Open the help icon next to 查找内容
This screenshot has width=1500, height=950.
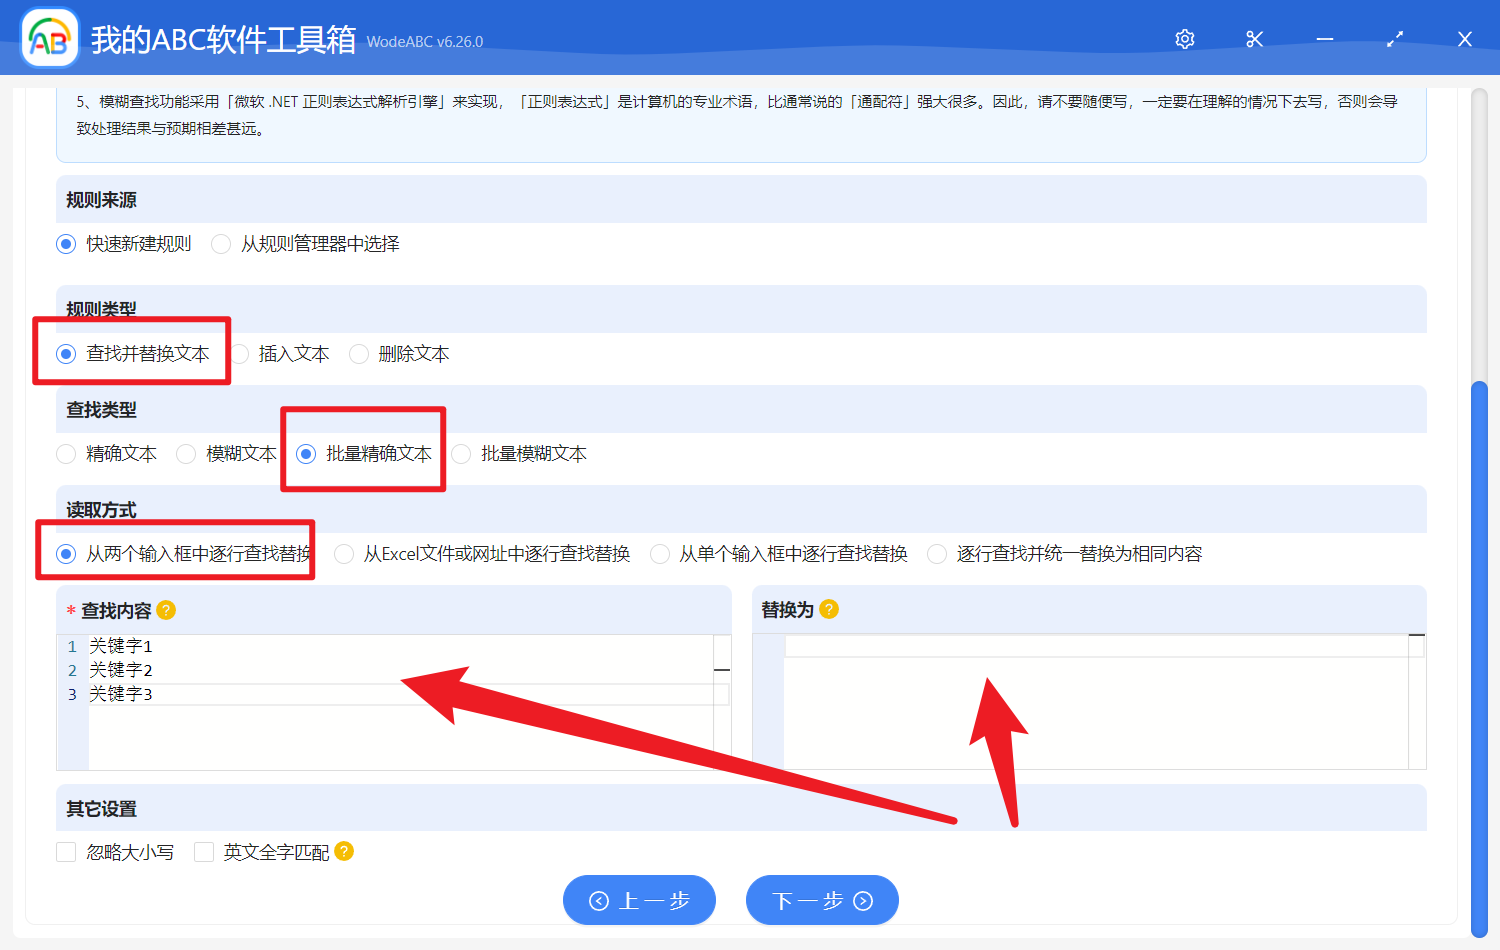pyautogui.click(x=167, y=610)
